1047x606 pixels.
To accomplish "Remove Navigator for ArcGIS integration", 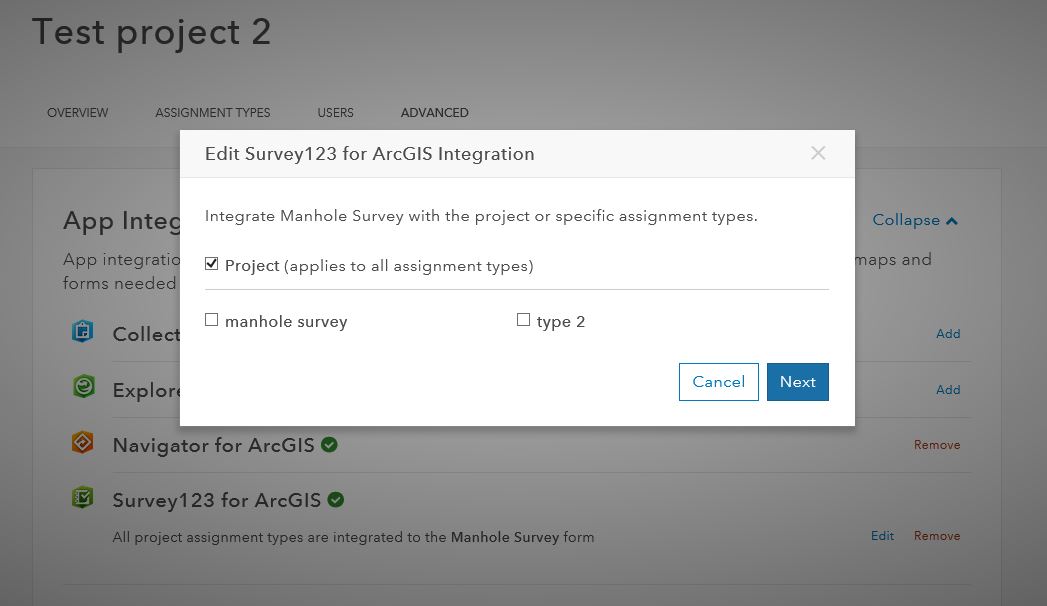I will (x=937, y=444).
